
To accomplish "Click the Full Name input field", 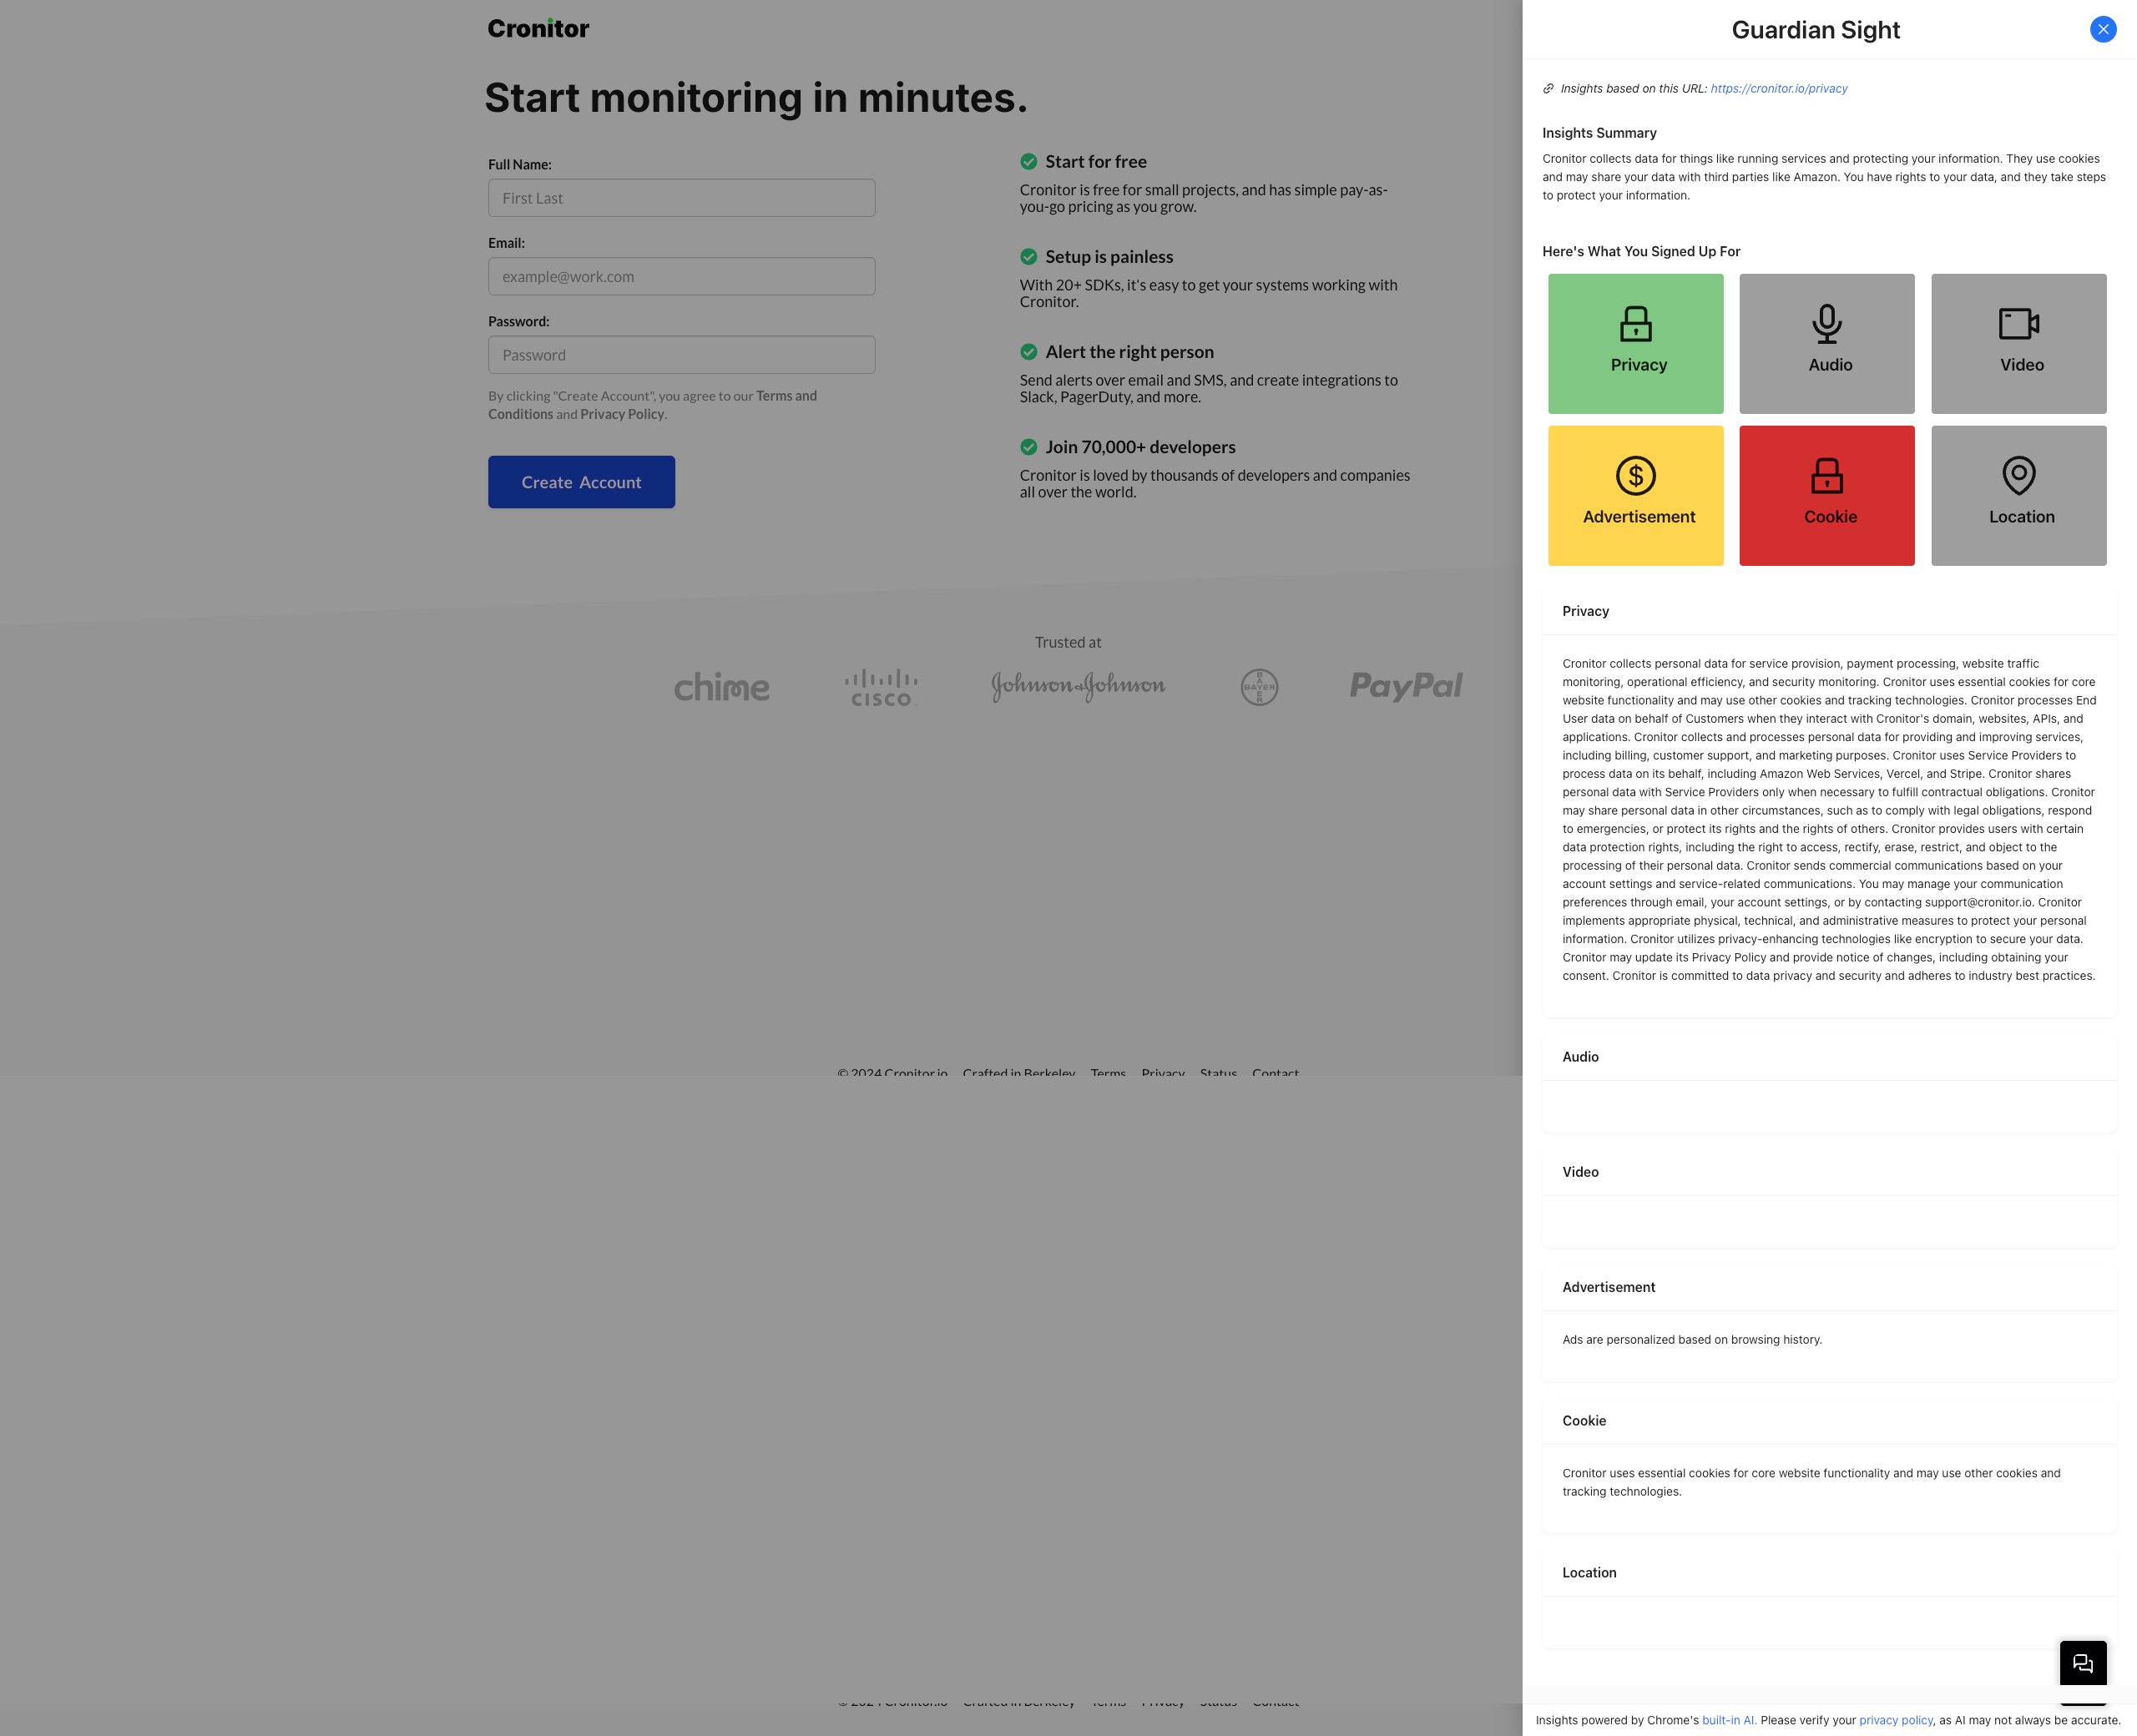I will 681,198.
